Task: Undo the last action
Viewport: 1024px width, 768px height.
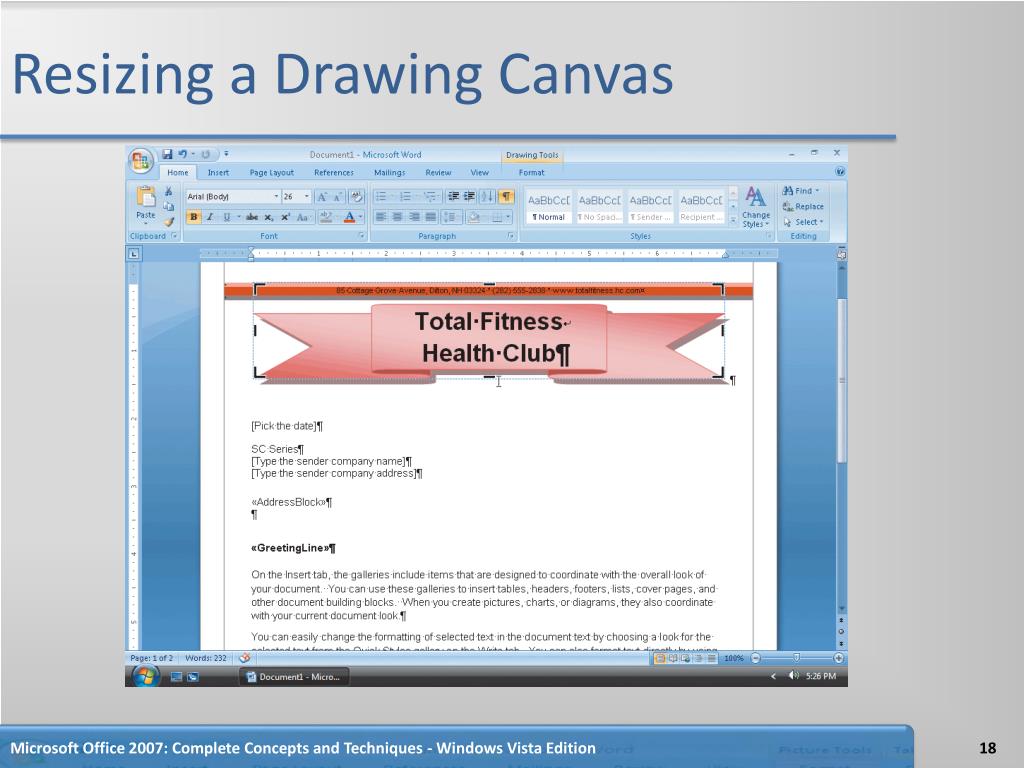Action: pyautogui.click(x=183, y=154)
